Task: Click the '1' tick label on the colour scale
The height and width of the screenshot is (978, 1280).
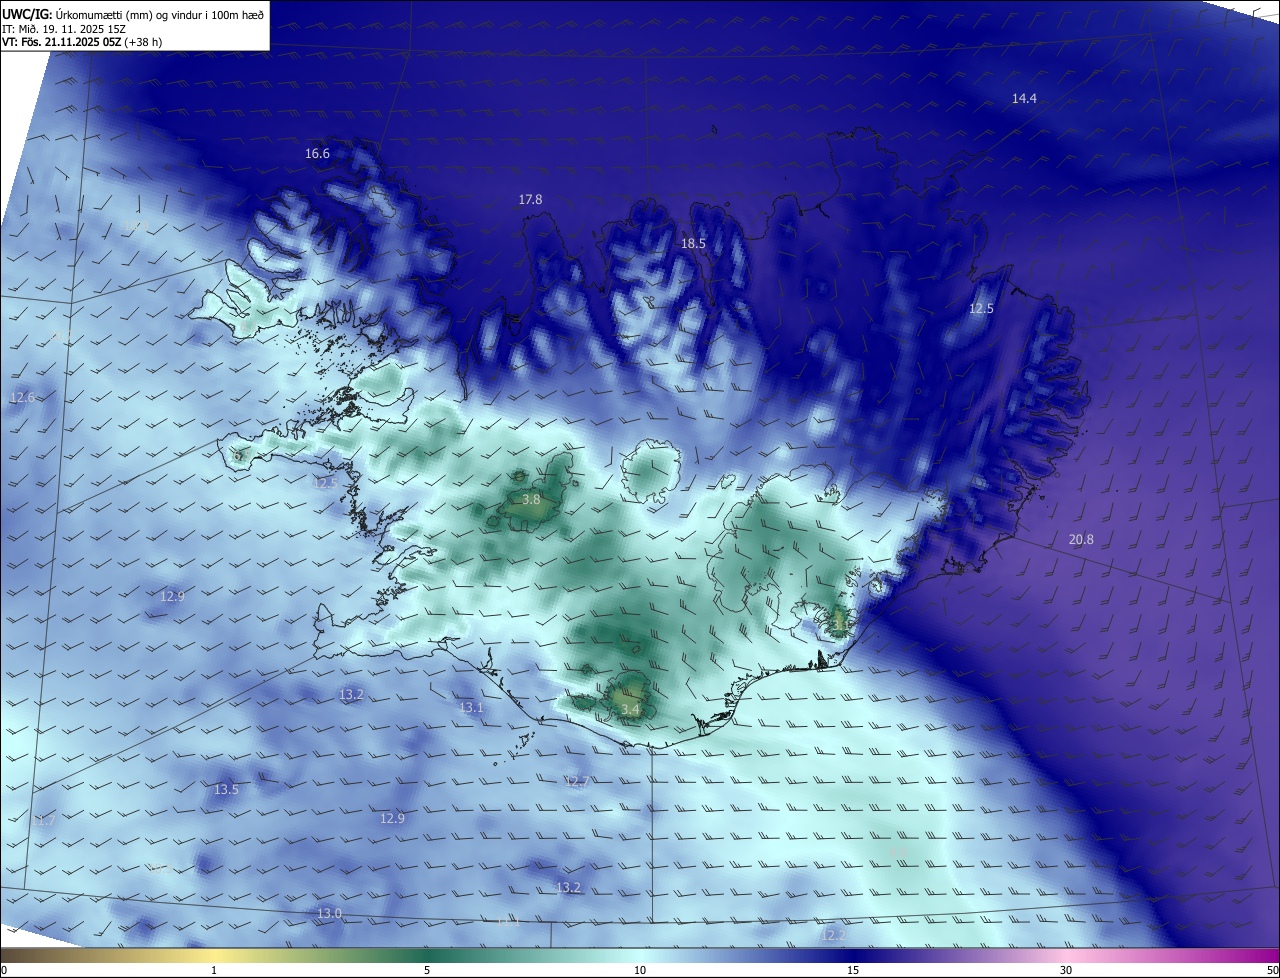Action: (214, 970)
